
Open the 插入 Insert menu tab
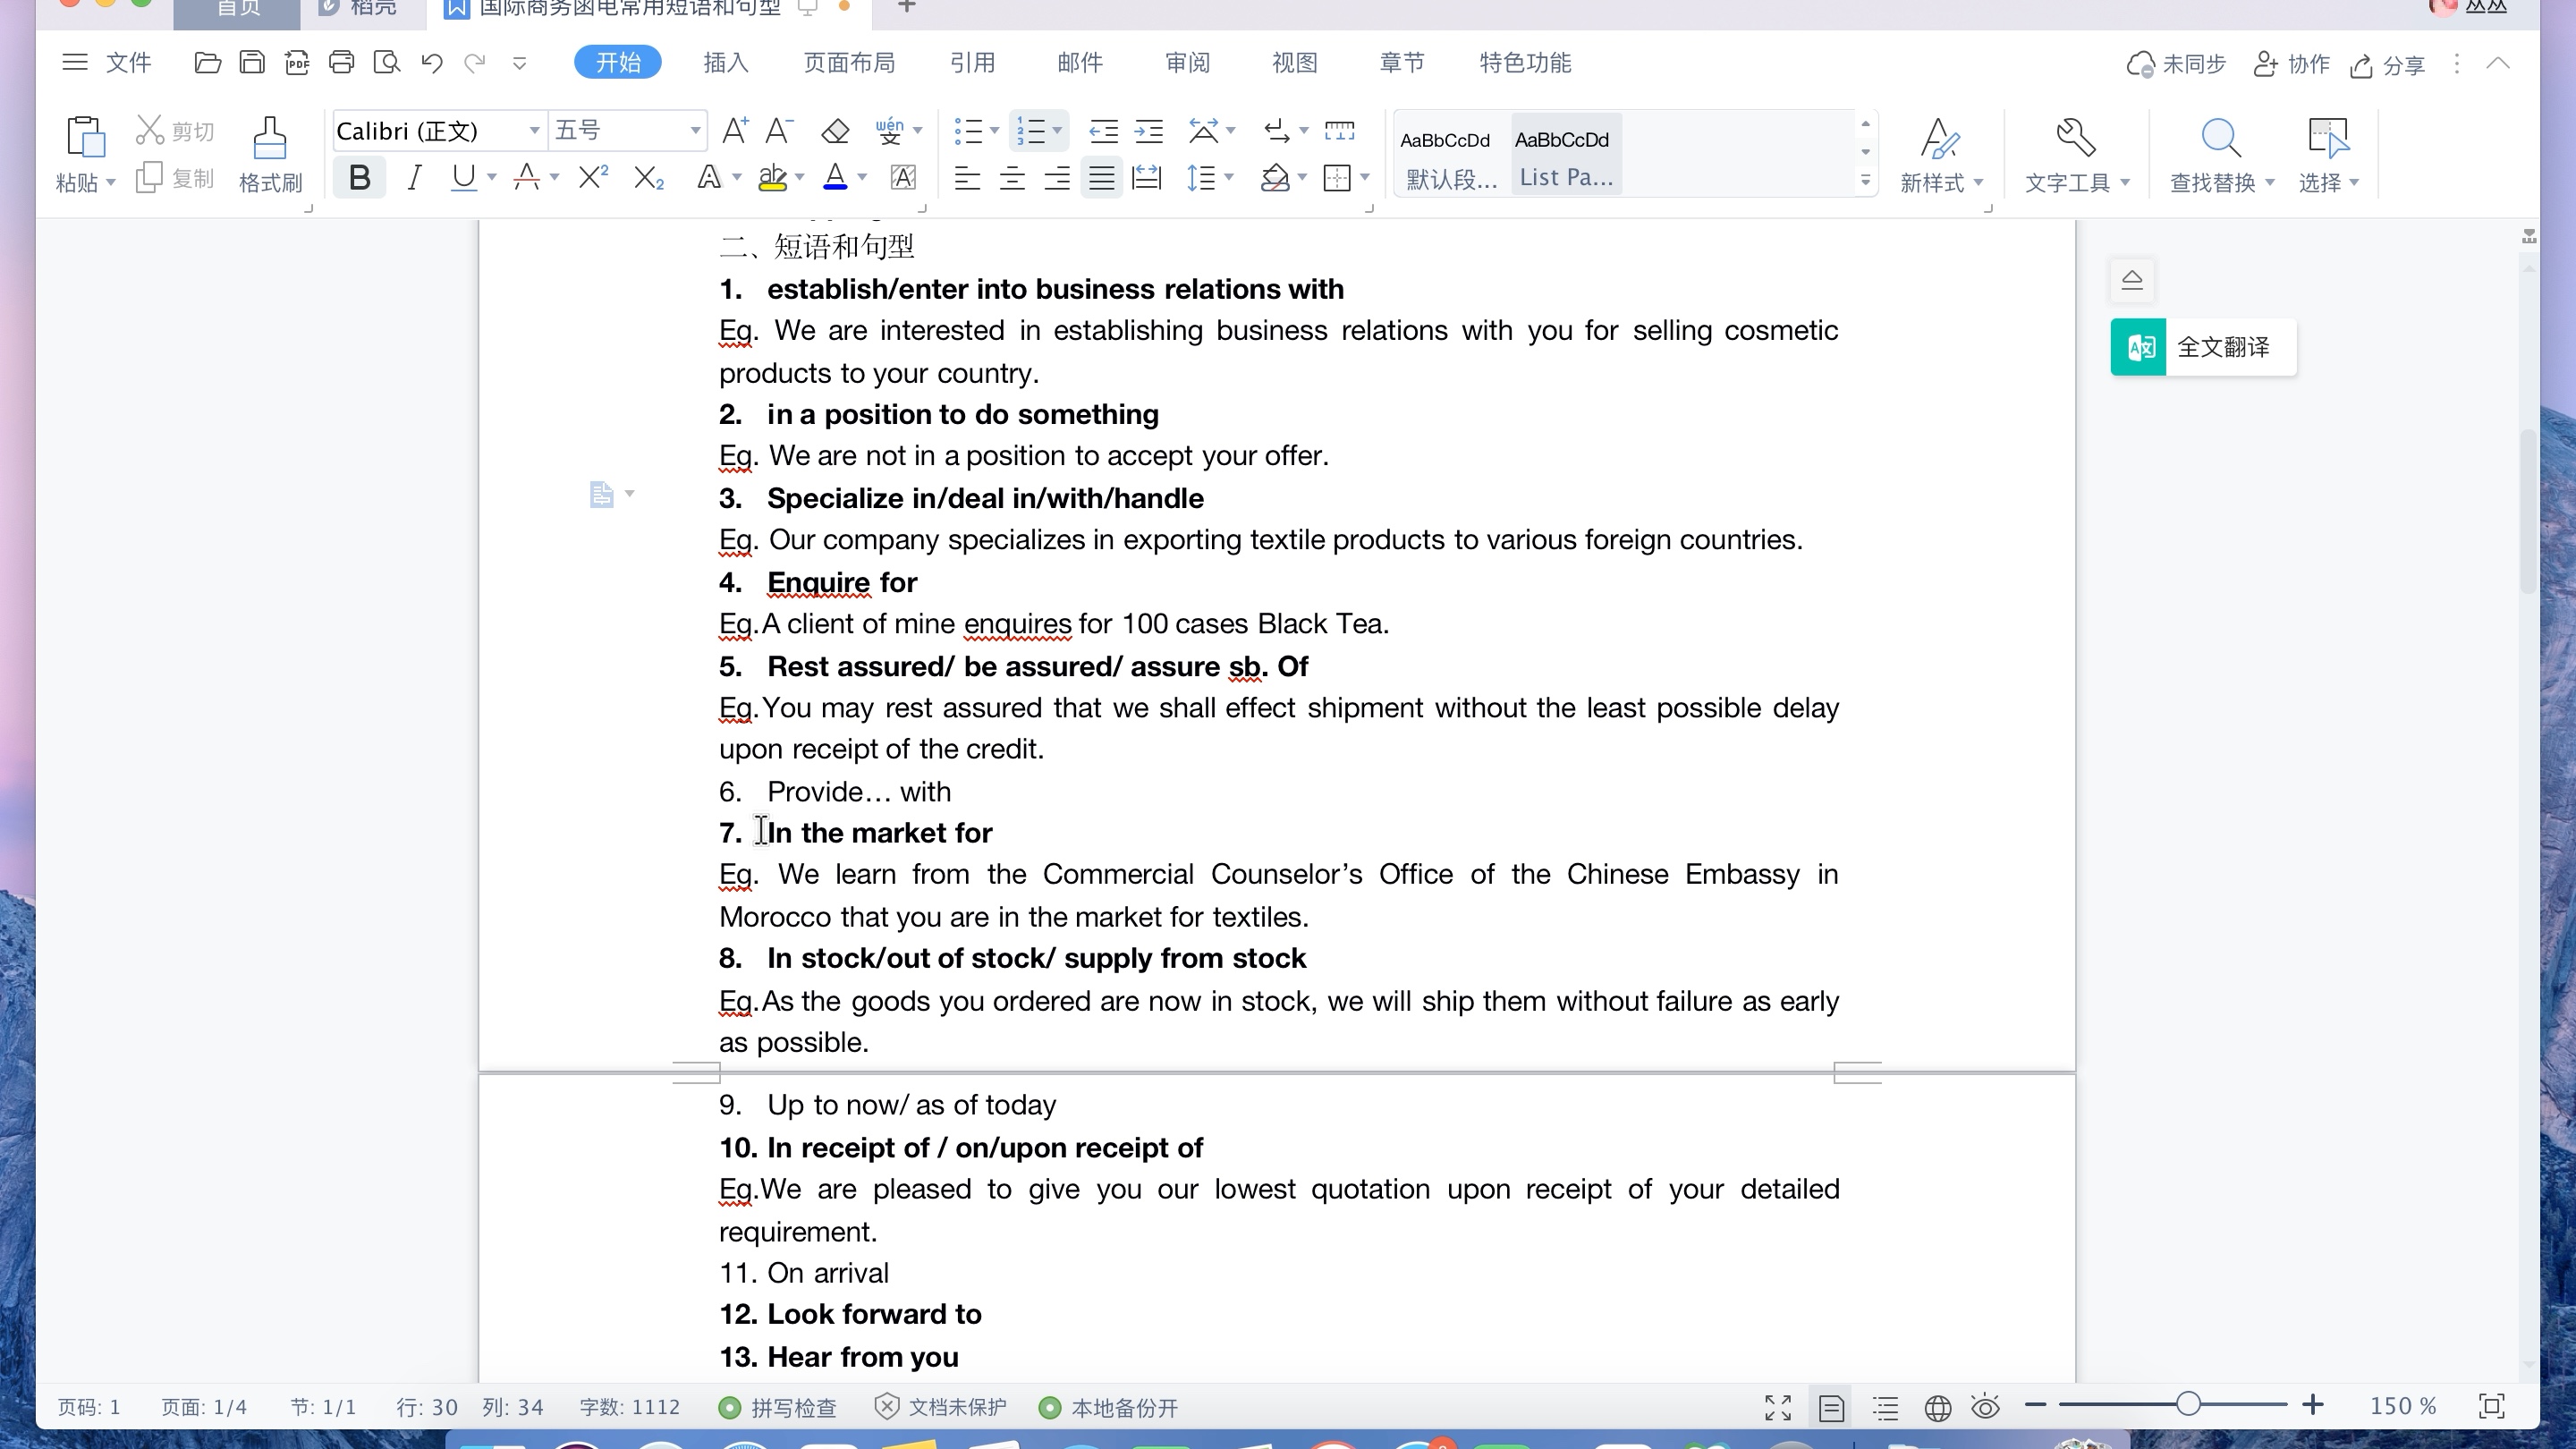(725, 64)
